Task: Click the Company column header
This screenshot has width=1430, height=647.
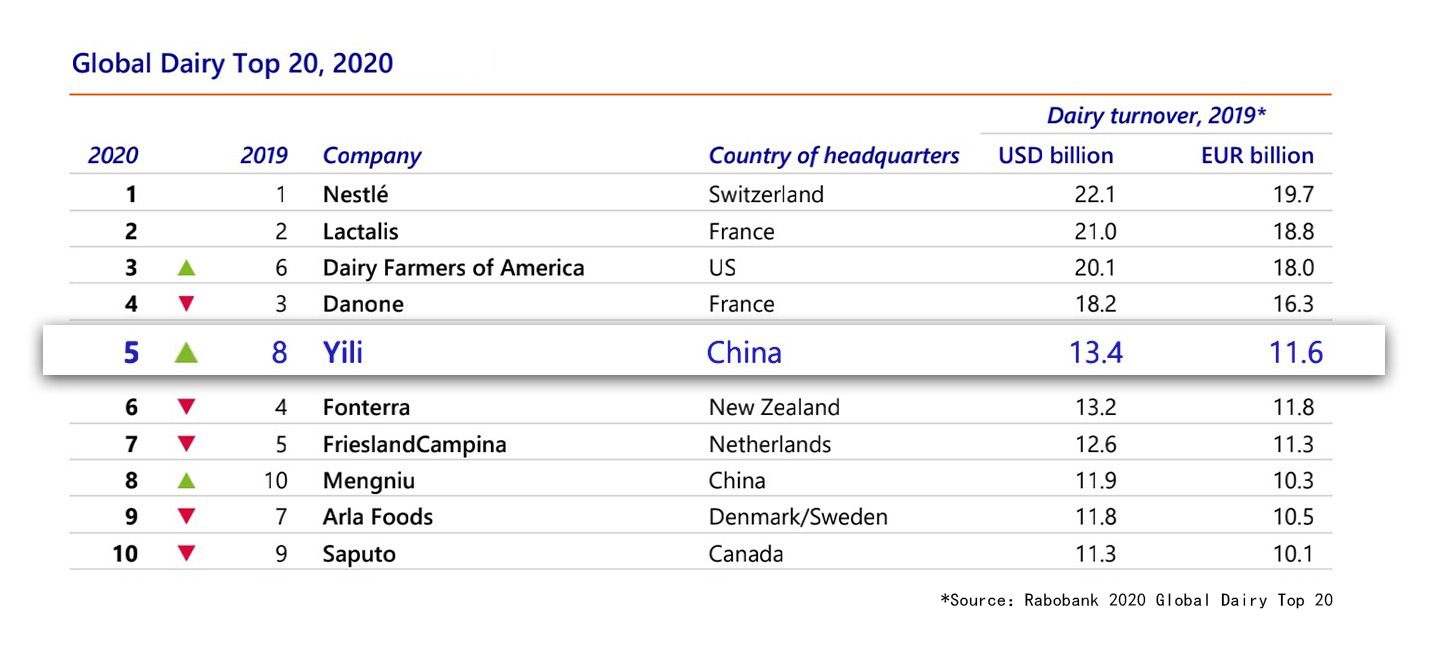Action: (371, 156)
